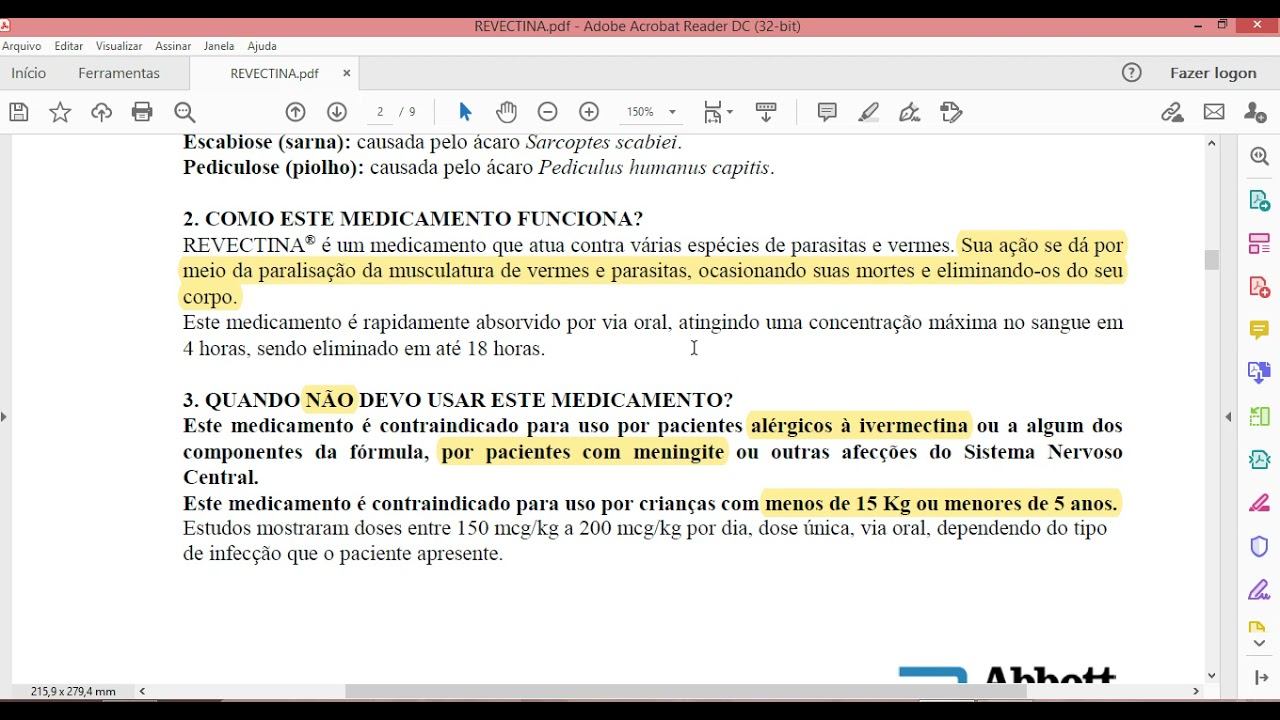This screenshot has height=720, width=1280.
Task: Select the highlighter pen tool
Action: tap(868, 112)
